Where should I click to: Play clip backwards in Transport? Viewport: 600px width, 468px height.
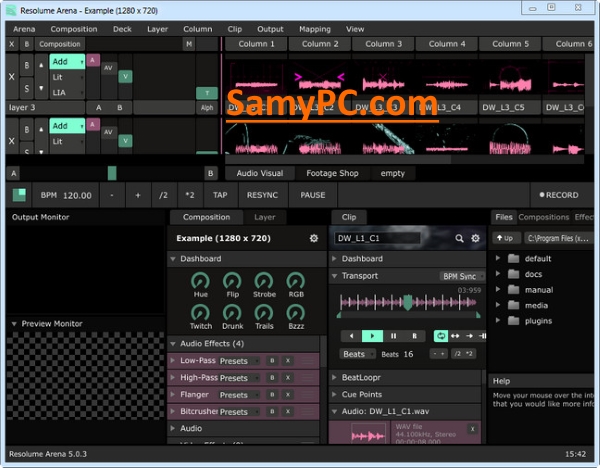[x=351, y=336]
